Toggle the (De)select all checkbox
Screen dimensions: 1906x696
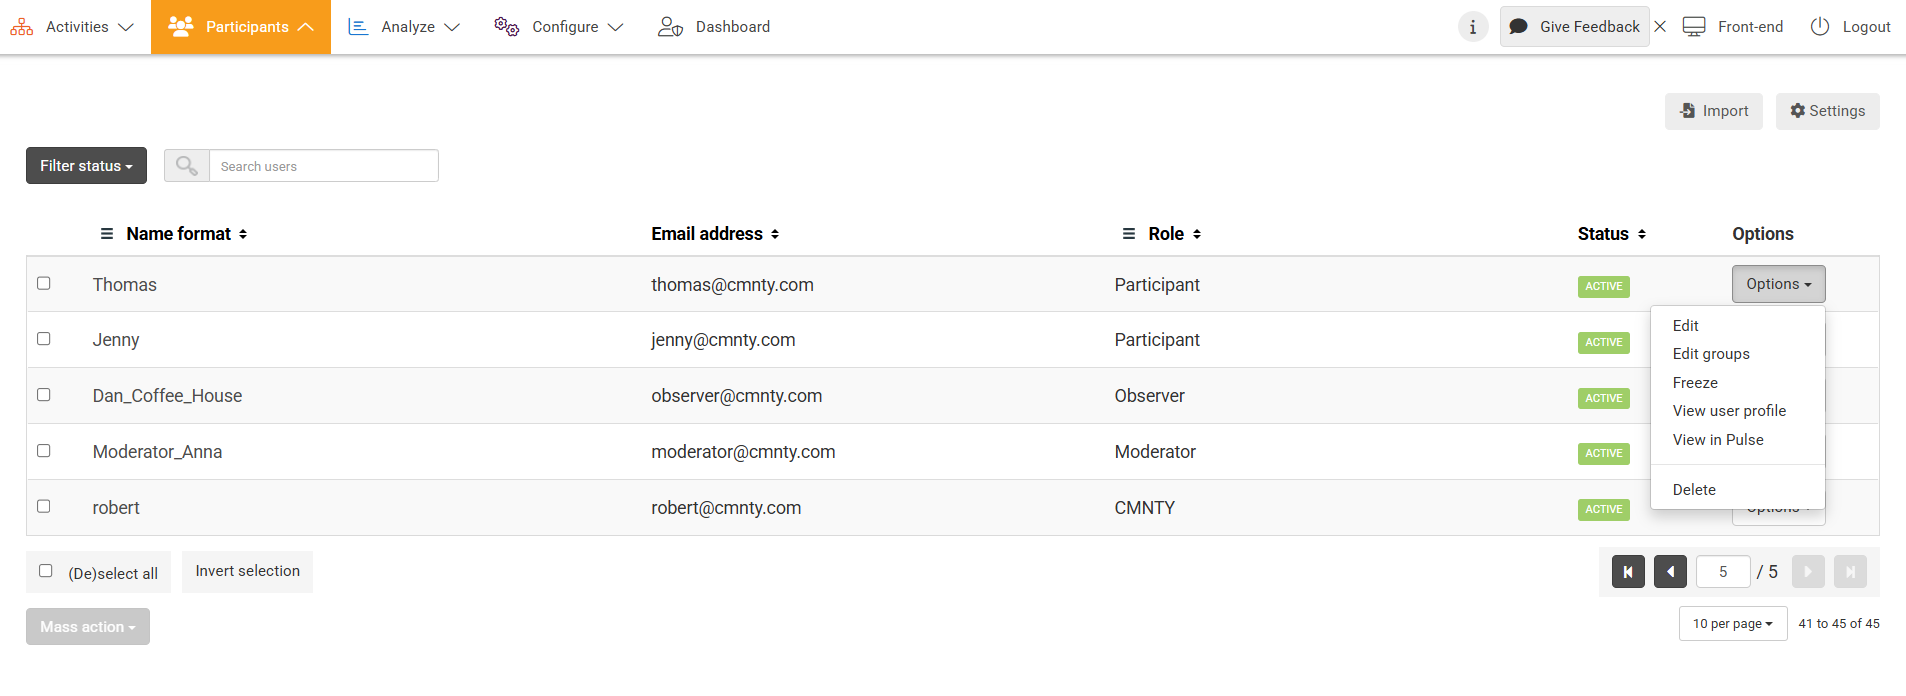46,571
